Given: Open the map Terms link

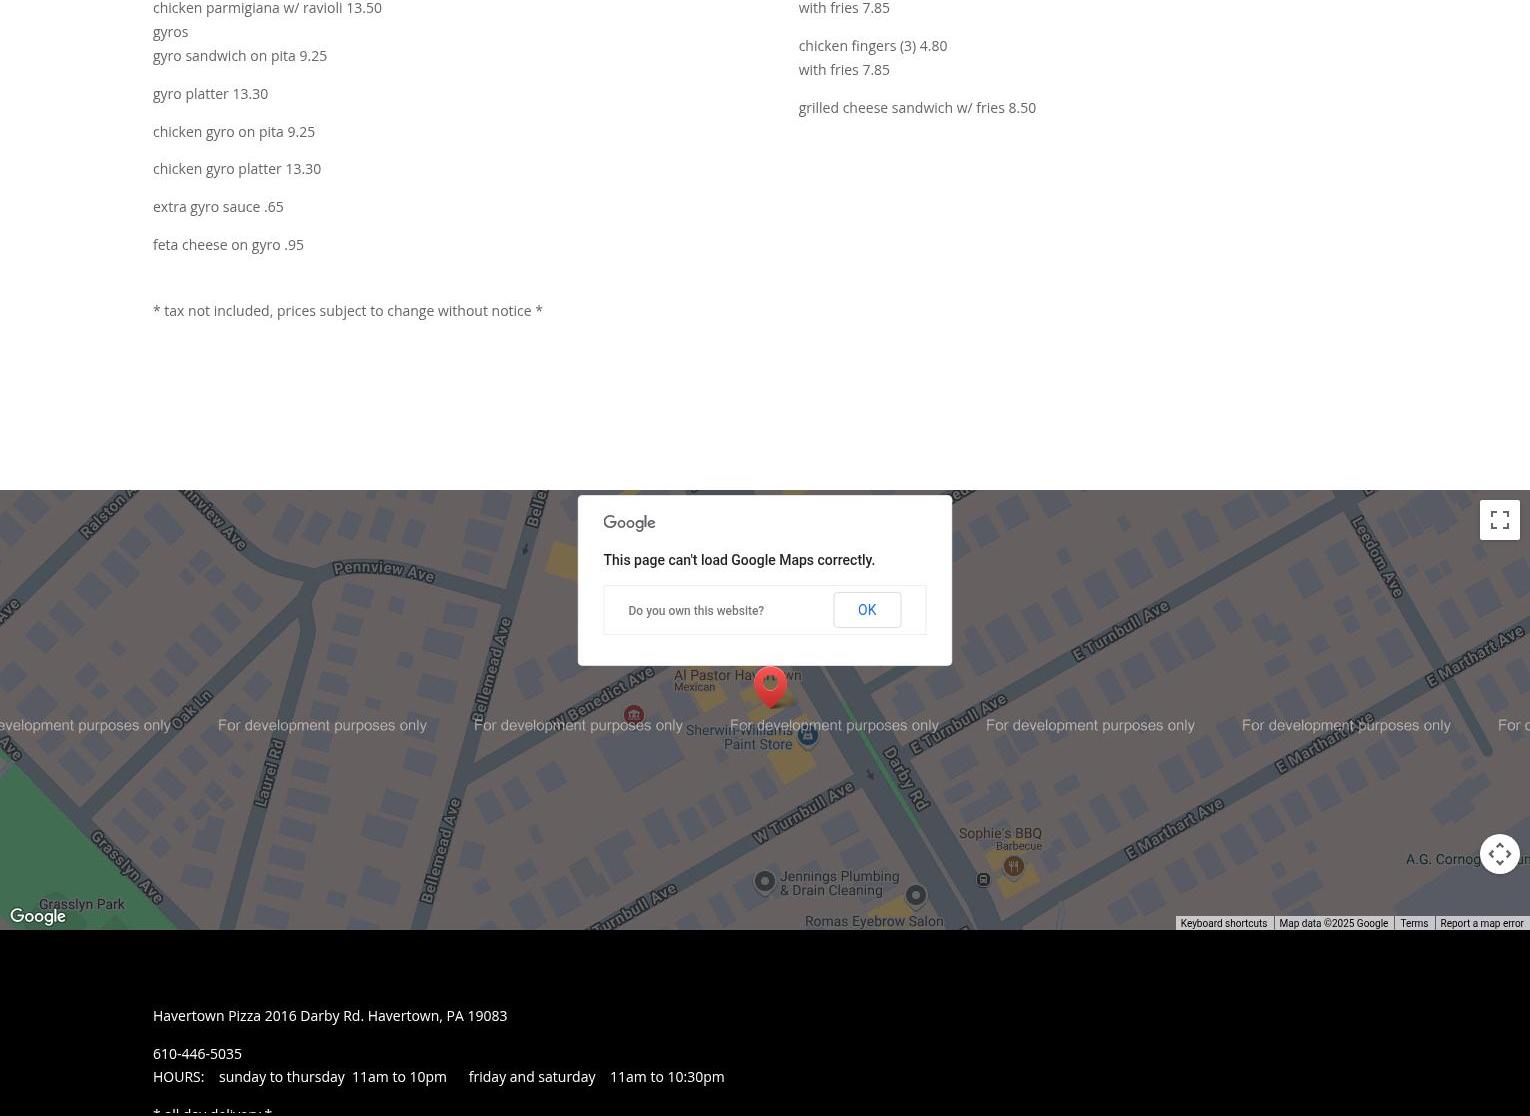Looking at the screenshot, I should [x=1413, y=923].
